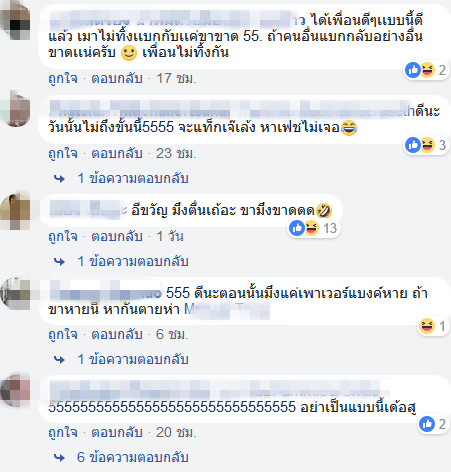
Task: Click reply arrow icon beside 6 ข้อความตอบกลับ
Action: tap(59, 458)
